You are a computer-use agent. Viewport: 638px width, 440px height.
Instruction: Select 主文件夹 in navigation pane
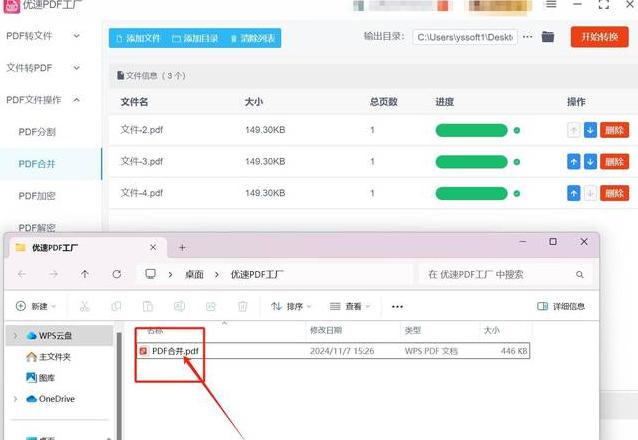(x=48, y=357)
